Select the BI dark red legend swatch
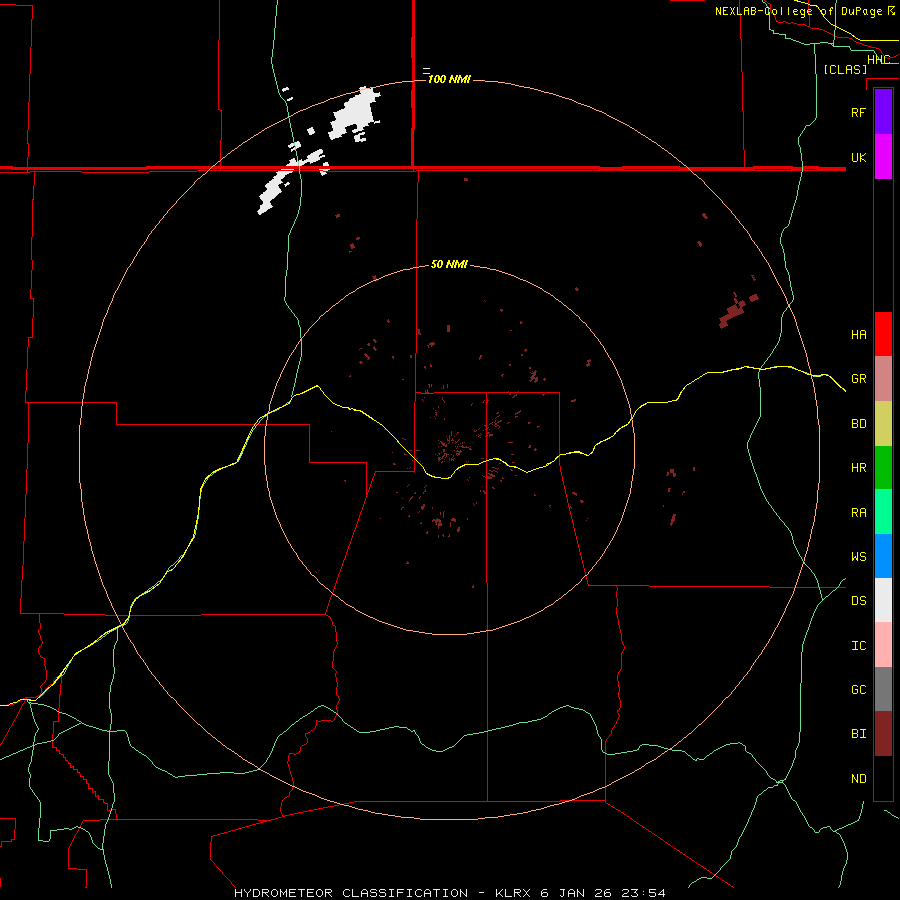The height and width of the screenshot is (900, 900). click(x=883, y=734)
